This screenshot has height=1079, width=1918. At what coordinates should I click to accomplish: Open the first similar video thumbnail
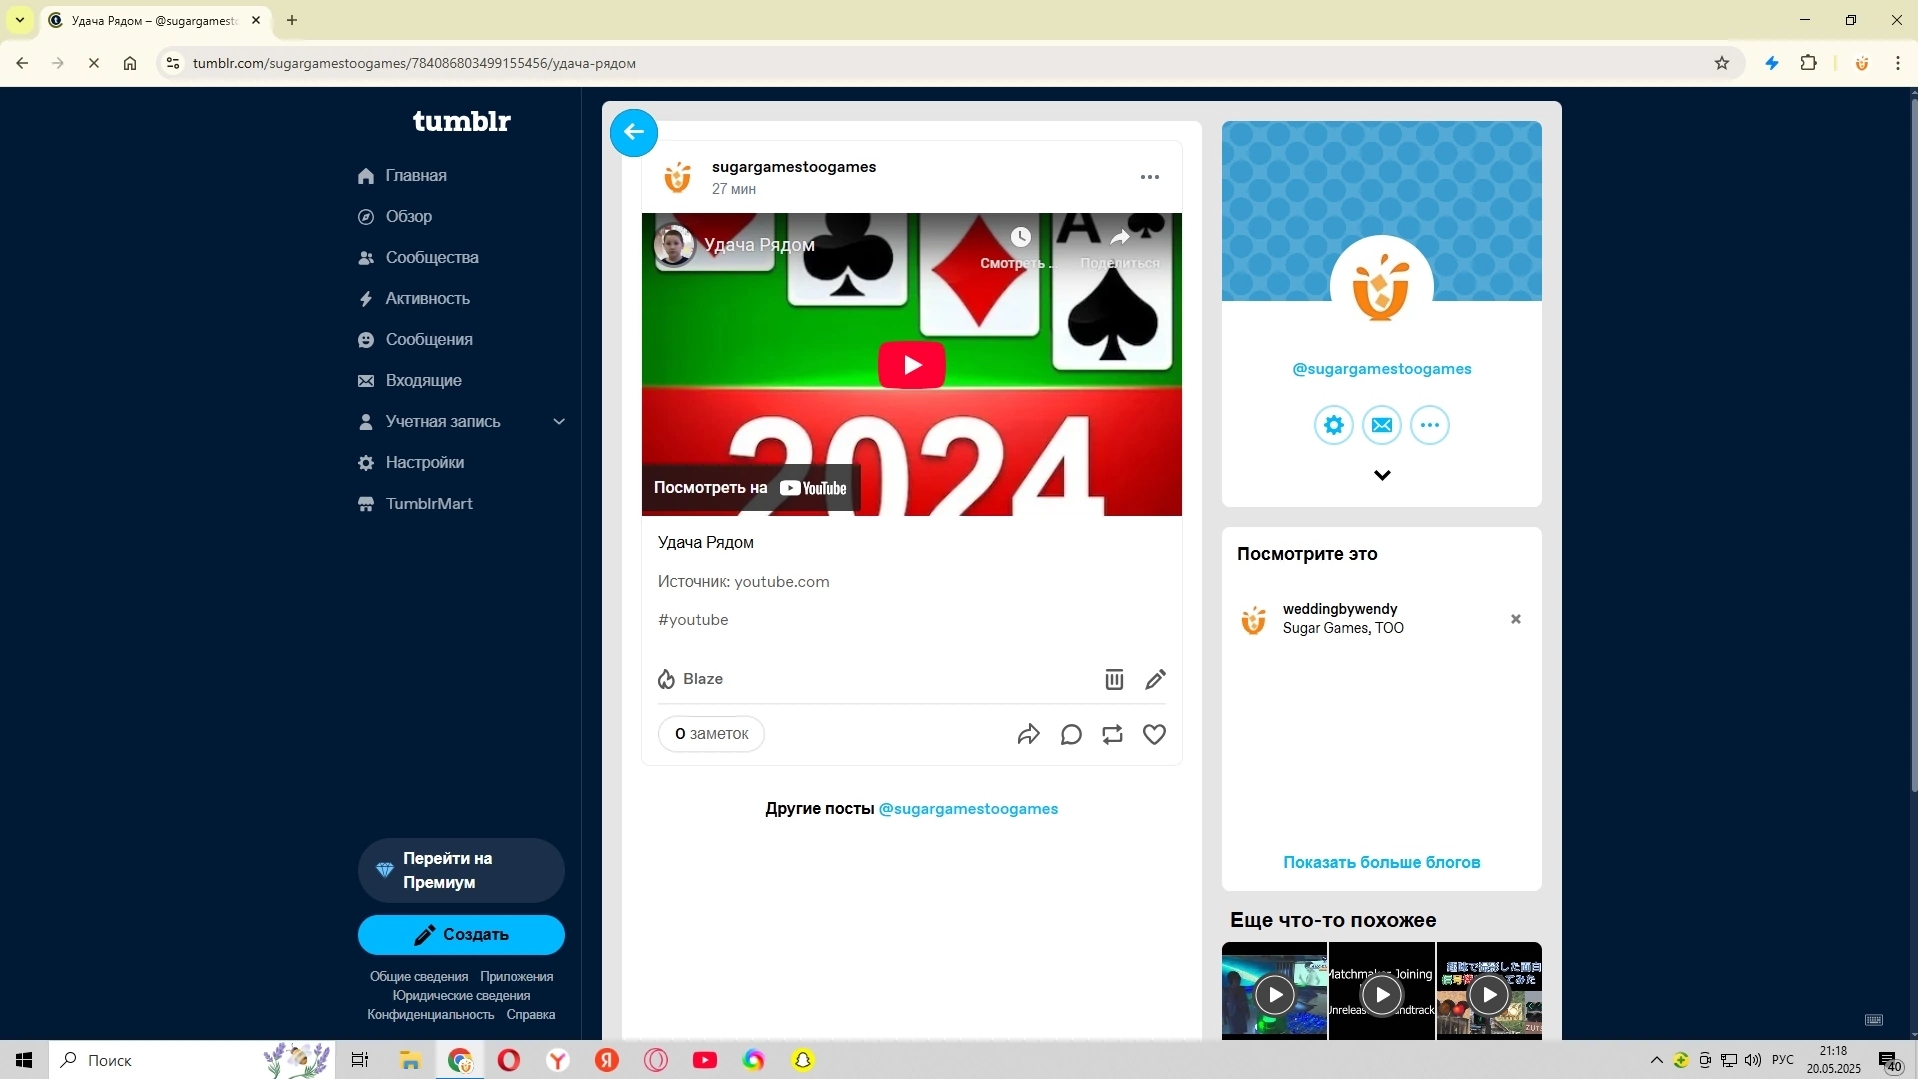pos(1274,992)
